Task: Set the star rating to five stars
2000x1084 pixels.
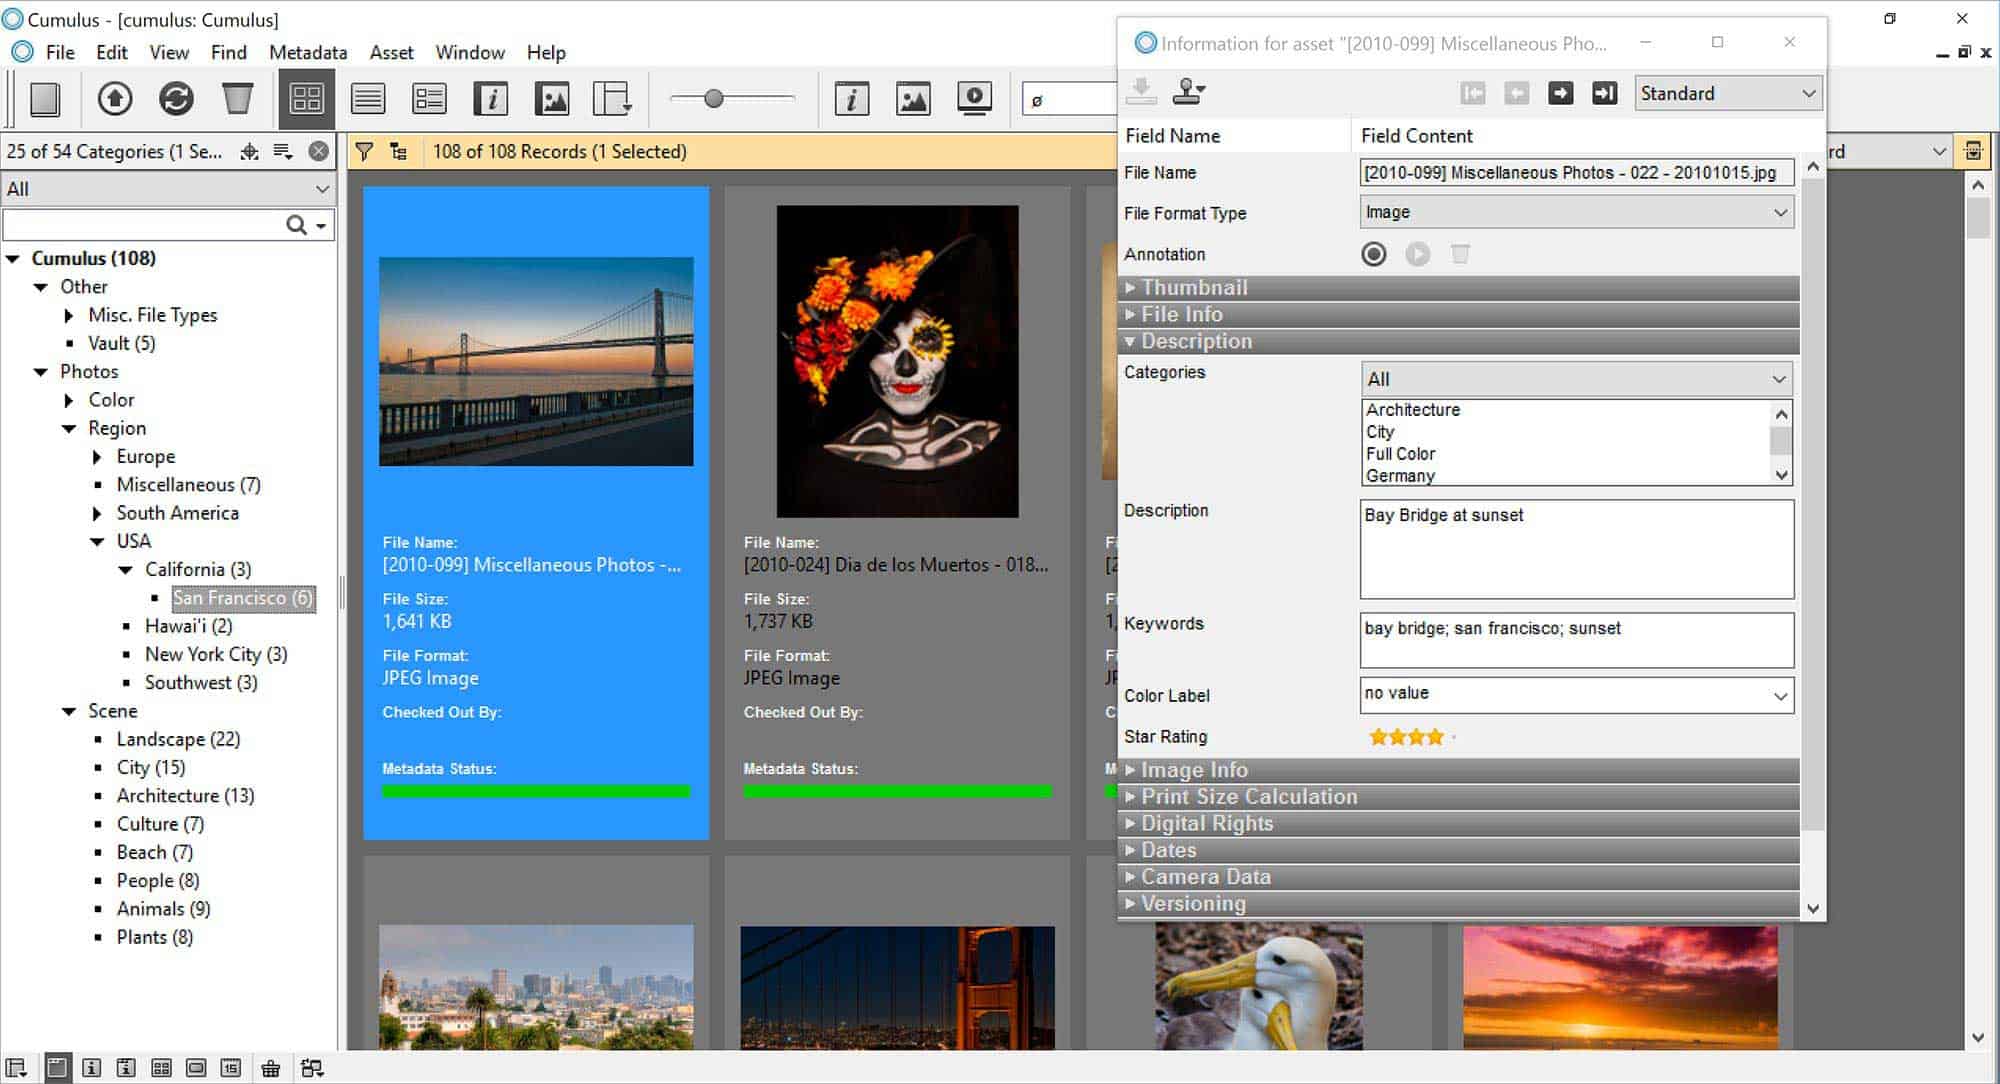Action: point(1453,736)
